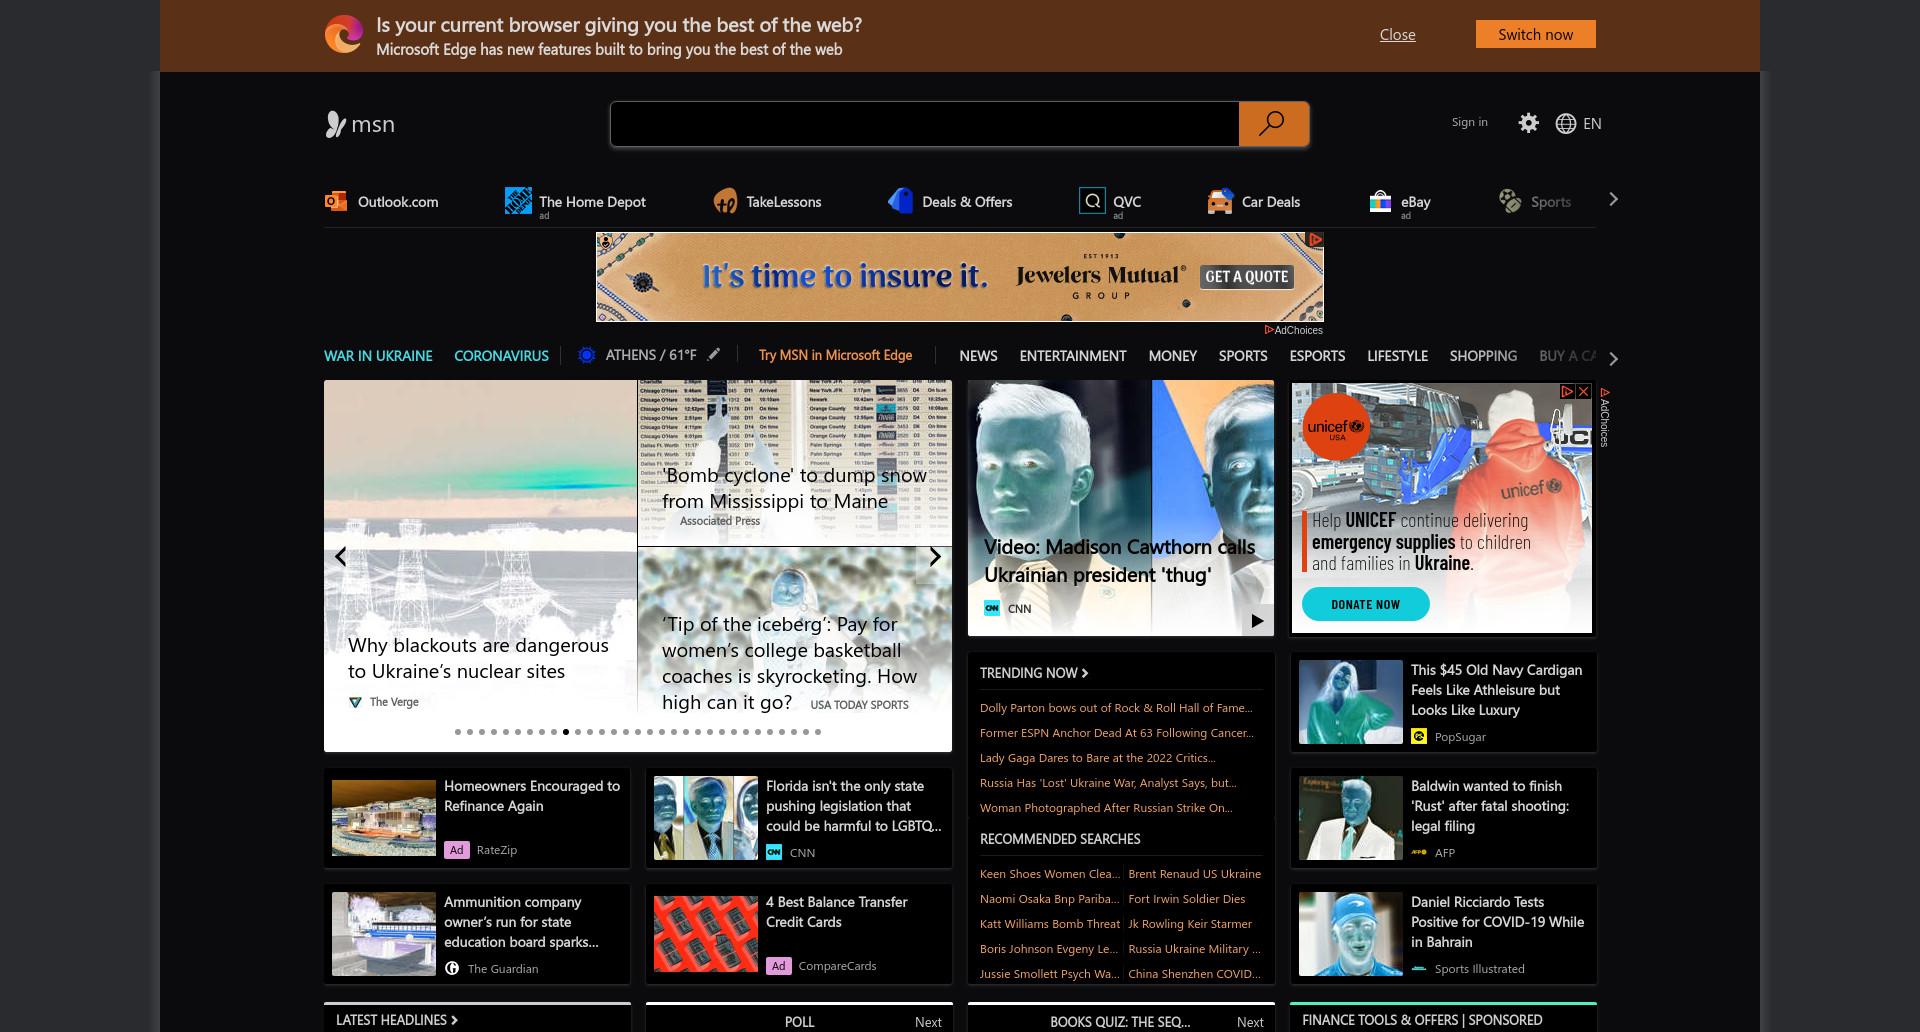Search Brent Renaud US Ukraine
Viewport: 1920px width, 1032px height.
1194,874
